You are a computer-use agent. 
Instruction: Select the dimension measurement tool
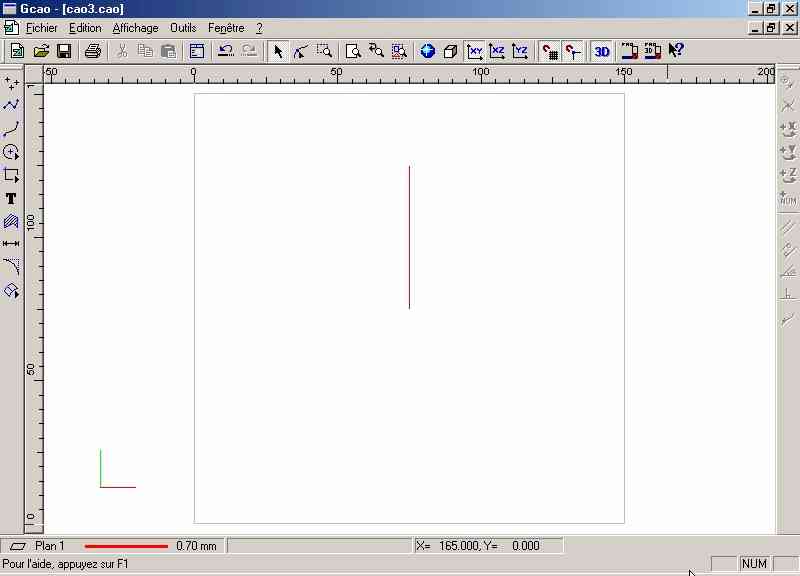click(x=11, y=244)
